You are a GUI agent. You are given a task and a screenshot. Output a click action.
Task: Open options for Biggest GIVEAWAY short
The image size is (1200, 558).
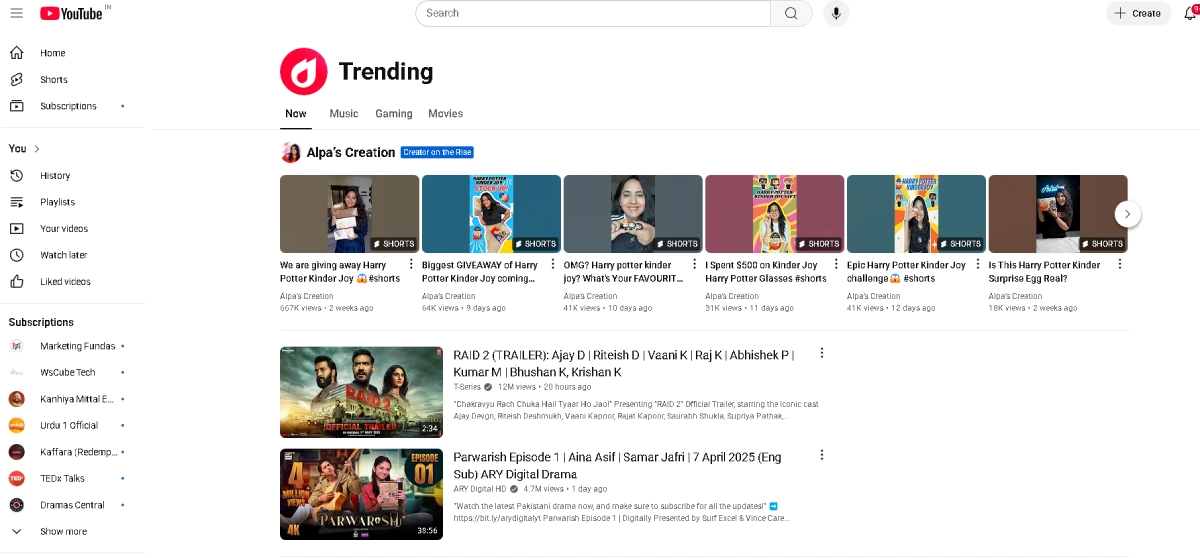coord(553,264)
